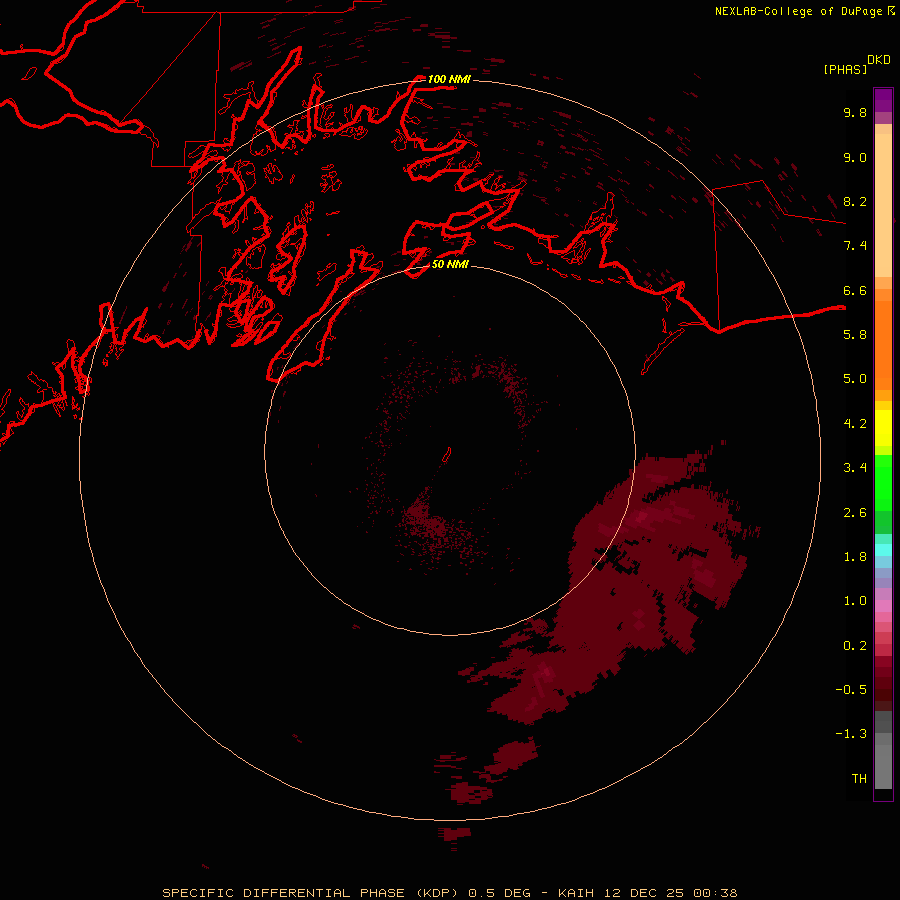The height and width of the screenshot is (900, 900).
Task: Click the 8.2 scale value
Action: coord(855,201)
